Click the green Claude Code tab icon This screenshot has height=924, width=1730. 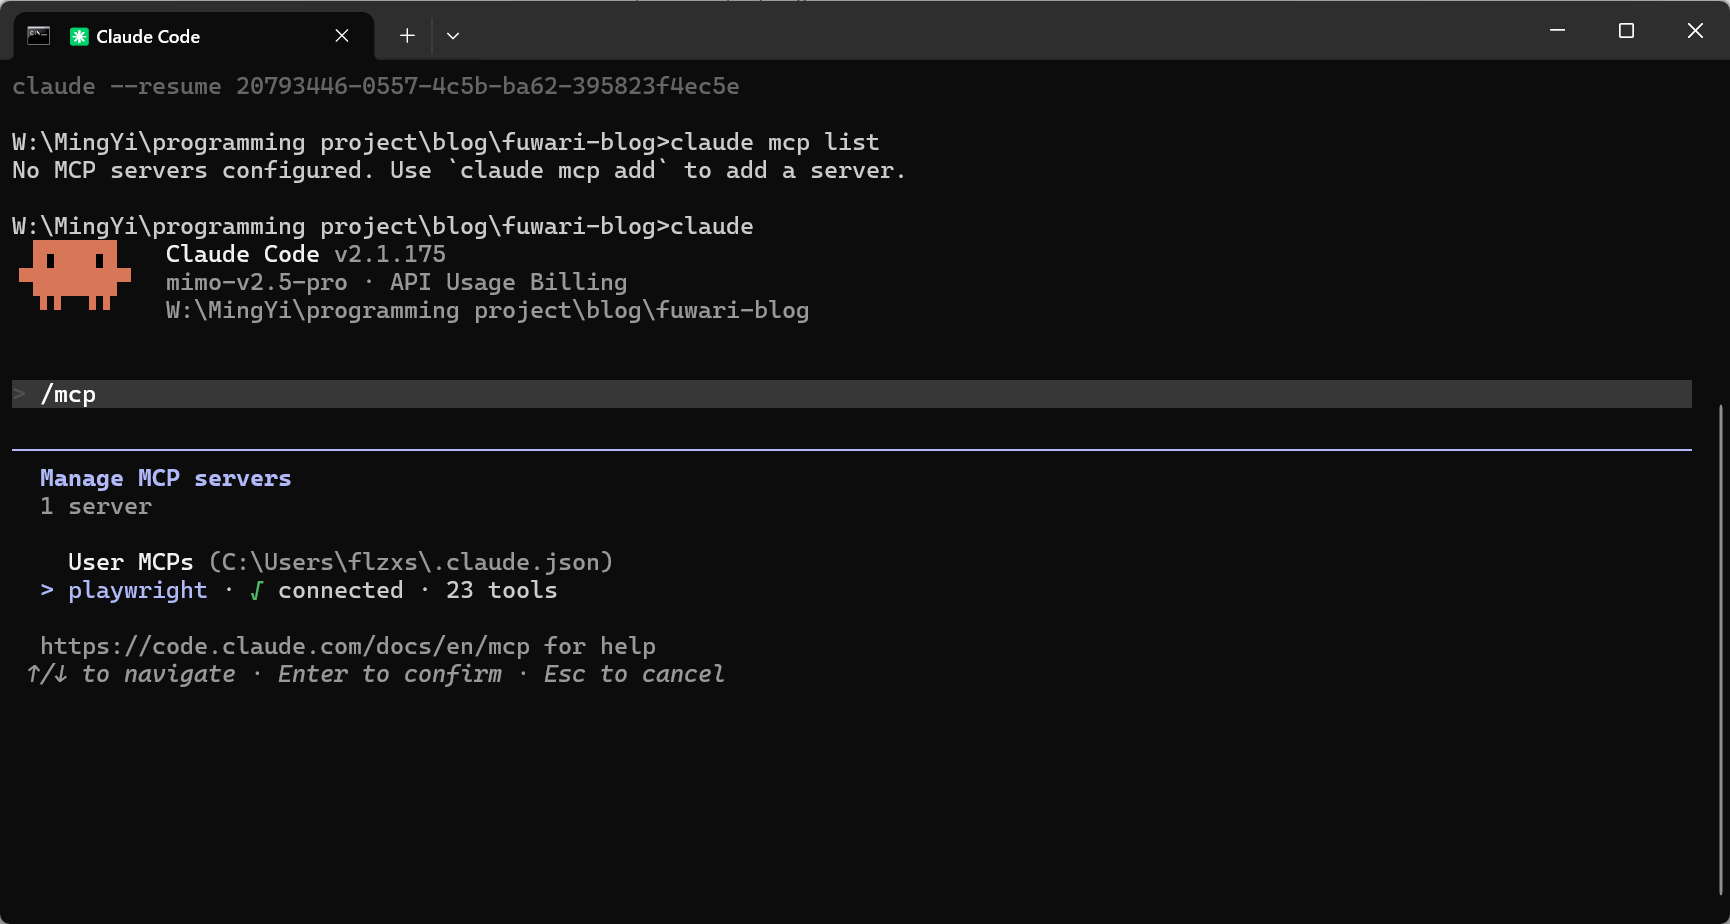79,36
